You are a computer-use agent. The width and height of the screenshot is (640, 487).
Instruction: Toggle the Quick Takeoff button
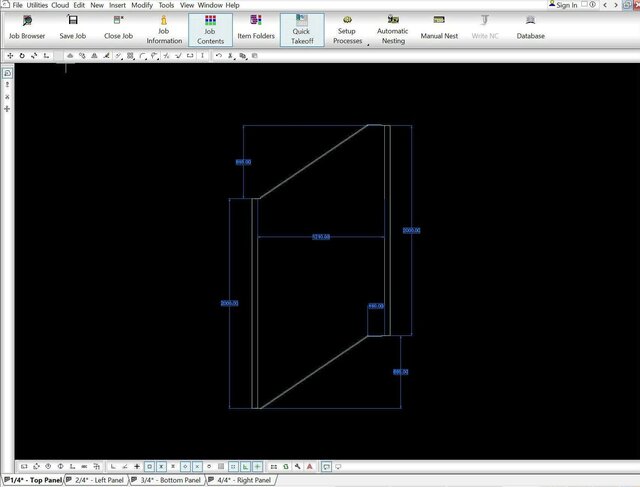pyautogui.click(x=301, y=27)
